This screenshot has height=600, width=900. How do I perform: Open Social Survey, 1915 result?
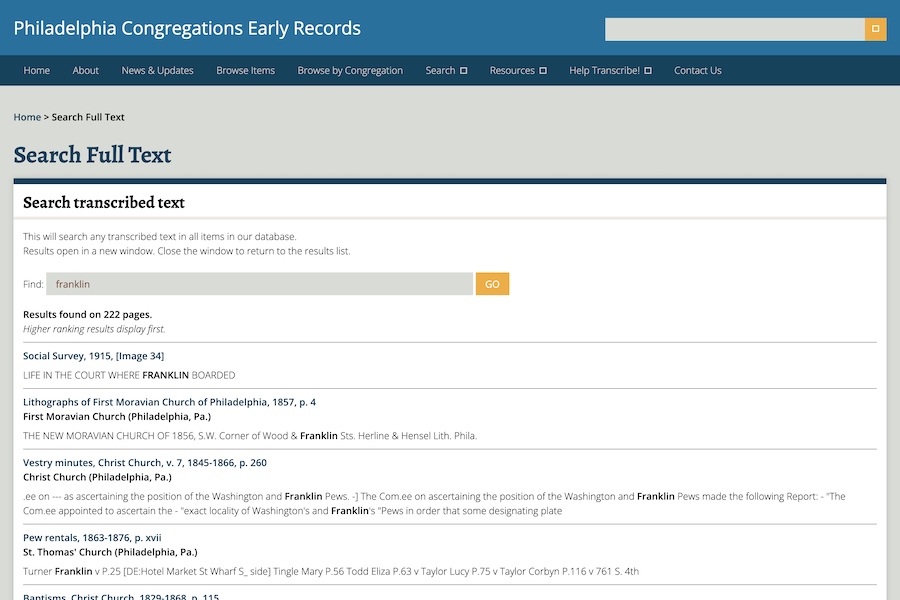[x=93, y=356]
